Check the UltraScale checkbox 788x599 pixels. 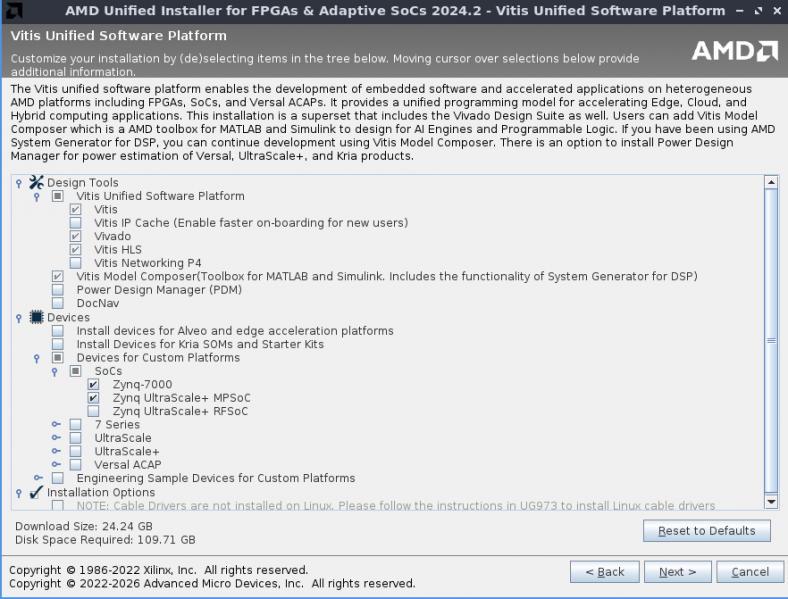(75, 438)
